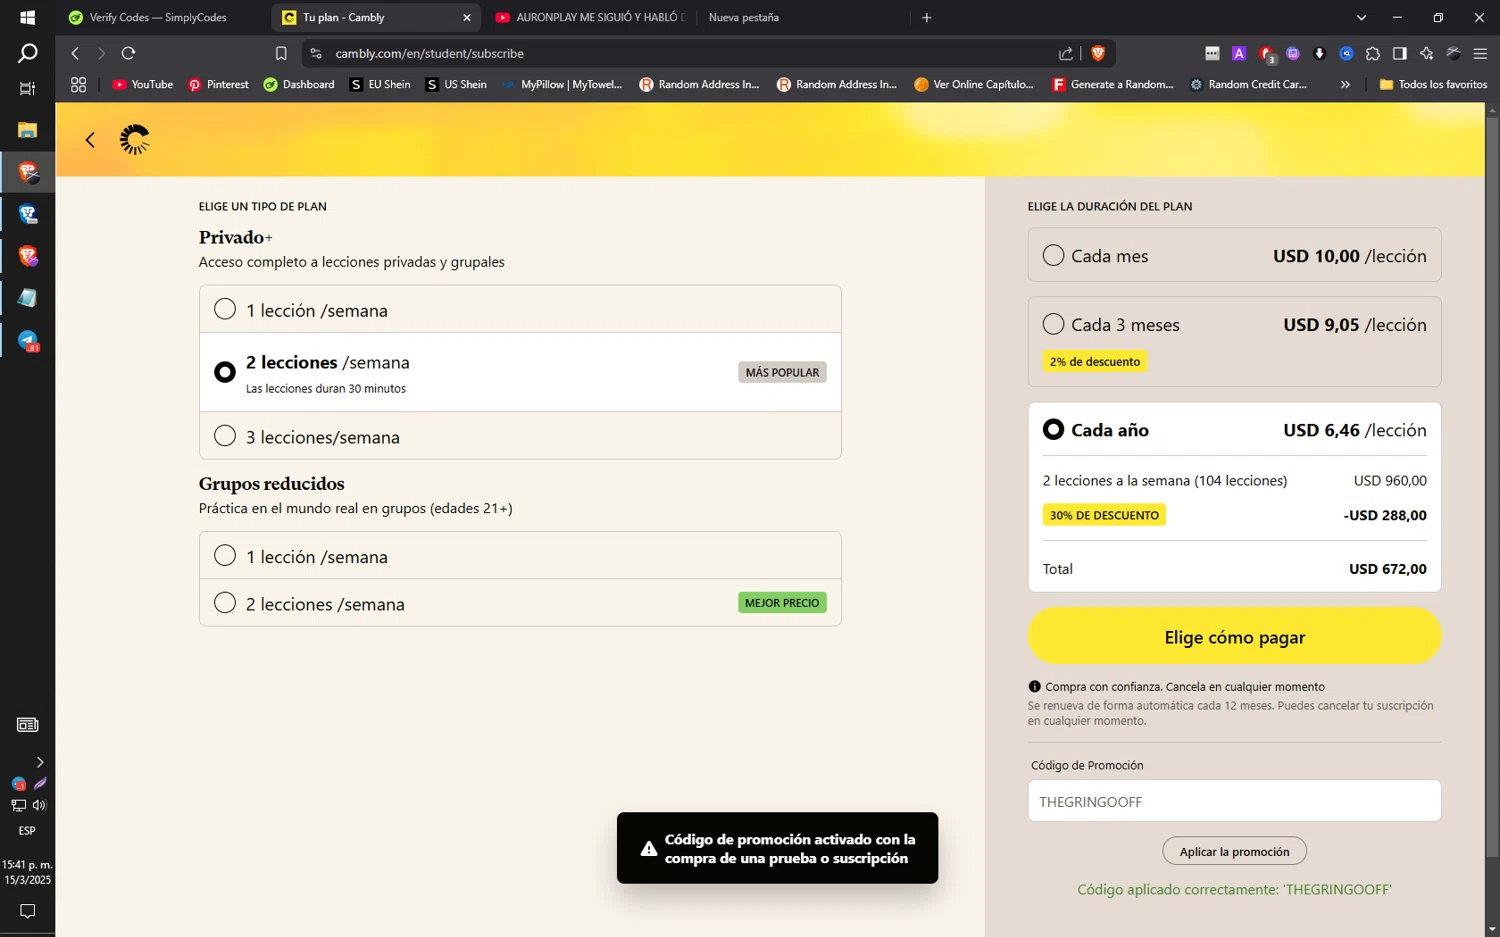The width and height of the screenshot is (1500, 937).
Task: Choose the Cada mes duration
Action: pos(1234,255)
